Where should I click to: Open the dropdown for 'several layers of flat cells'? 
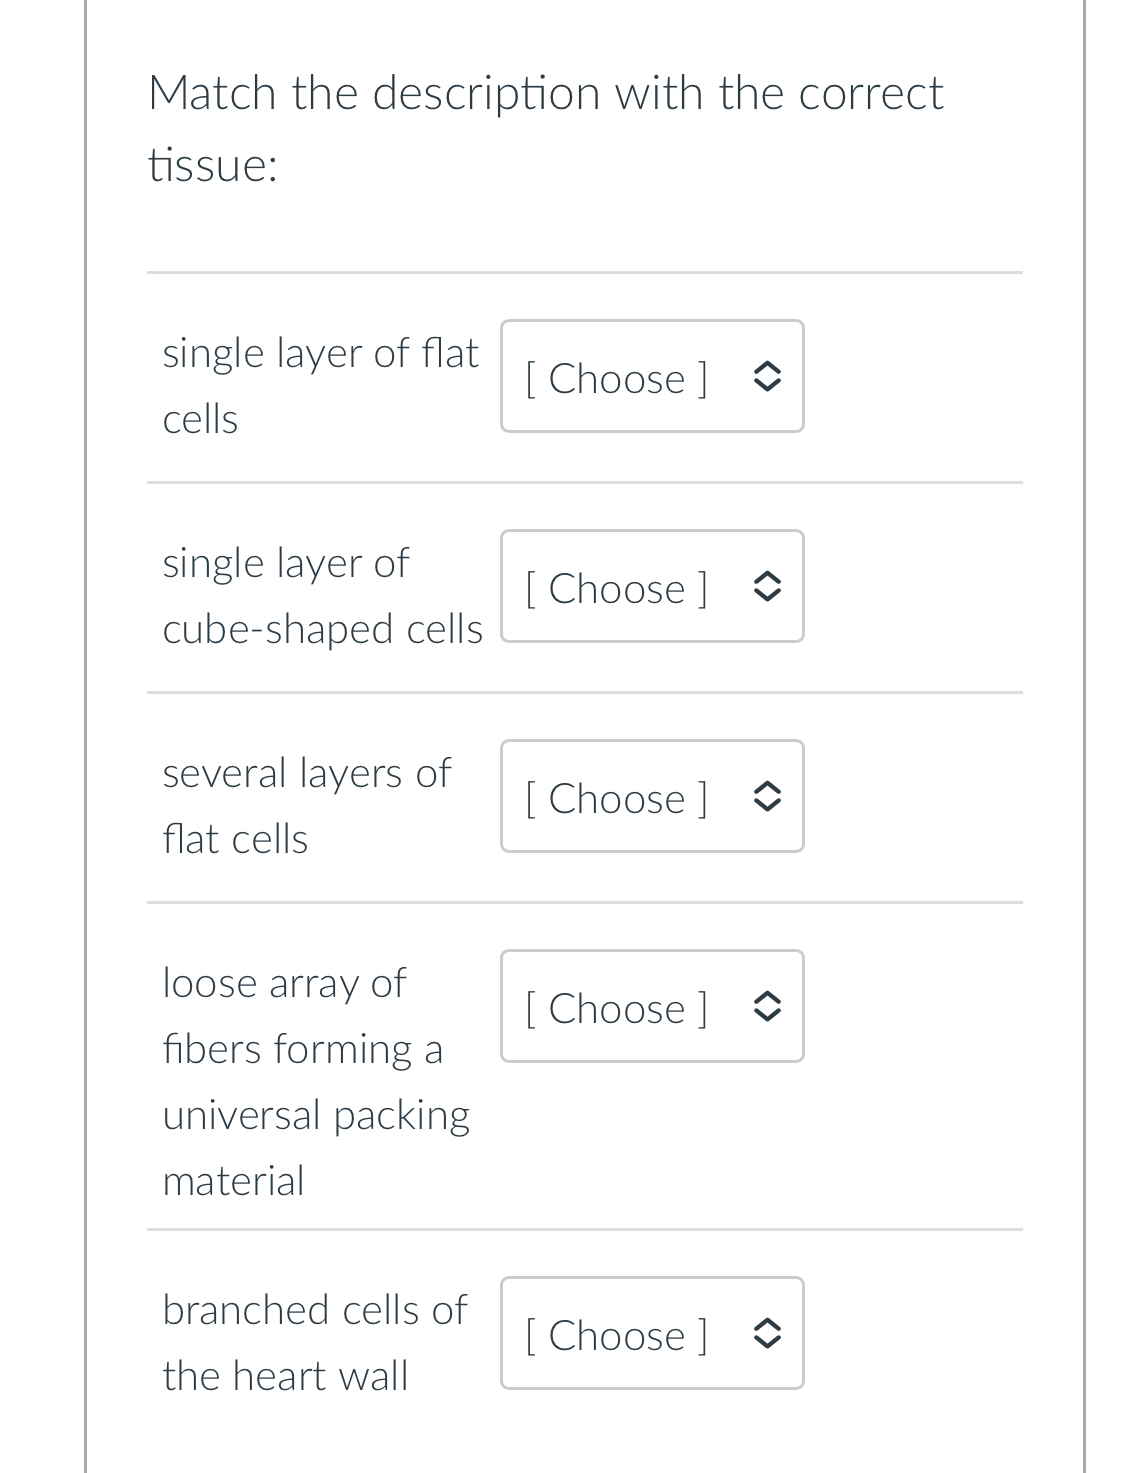point(651,797)
